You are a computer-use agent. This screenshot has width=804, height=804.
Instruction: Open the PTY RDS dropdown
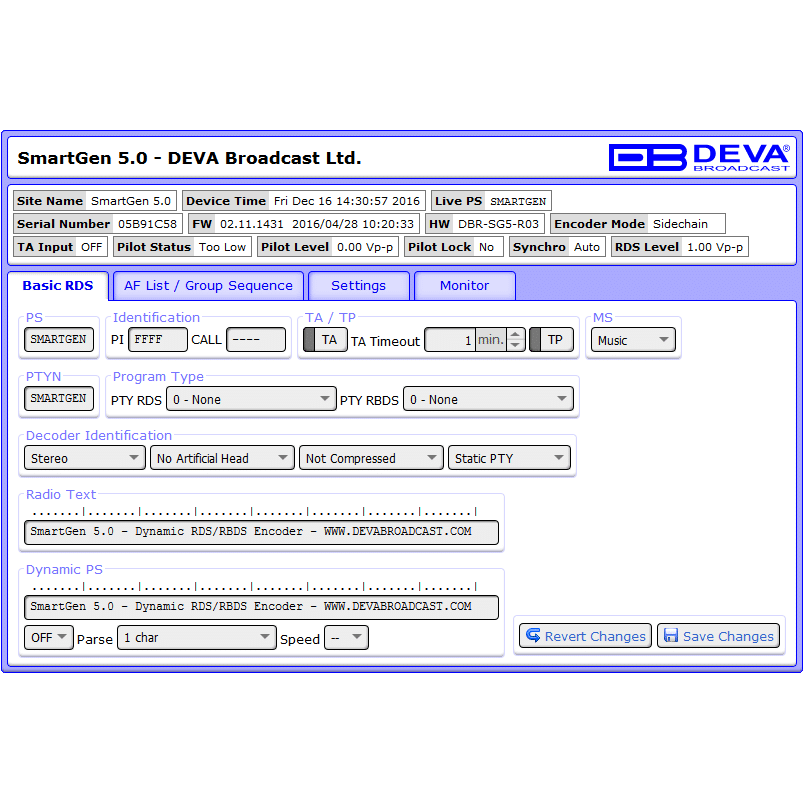point(251,399)
